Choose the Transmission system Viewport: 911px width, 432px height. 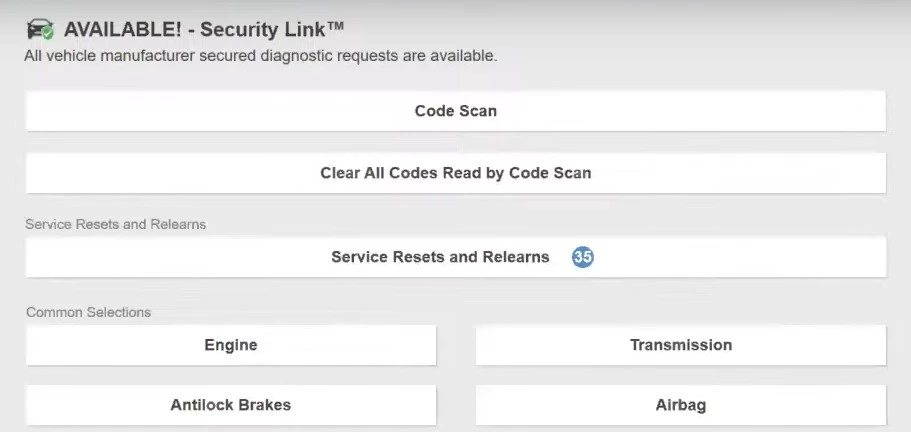[680, 345]
